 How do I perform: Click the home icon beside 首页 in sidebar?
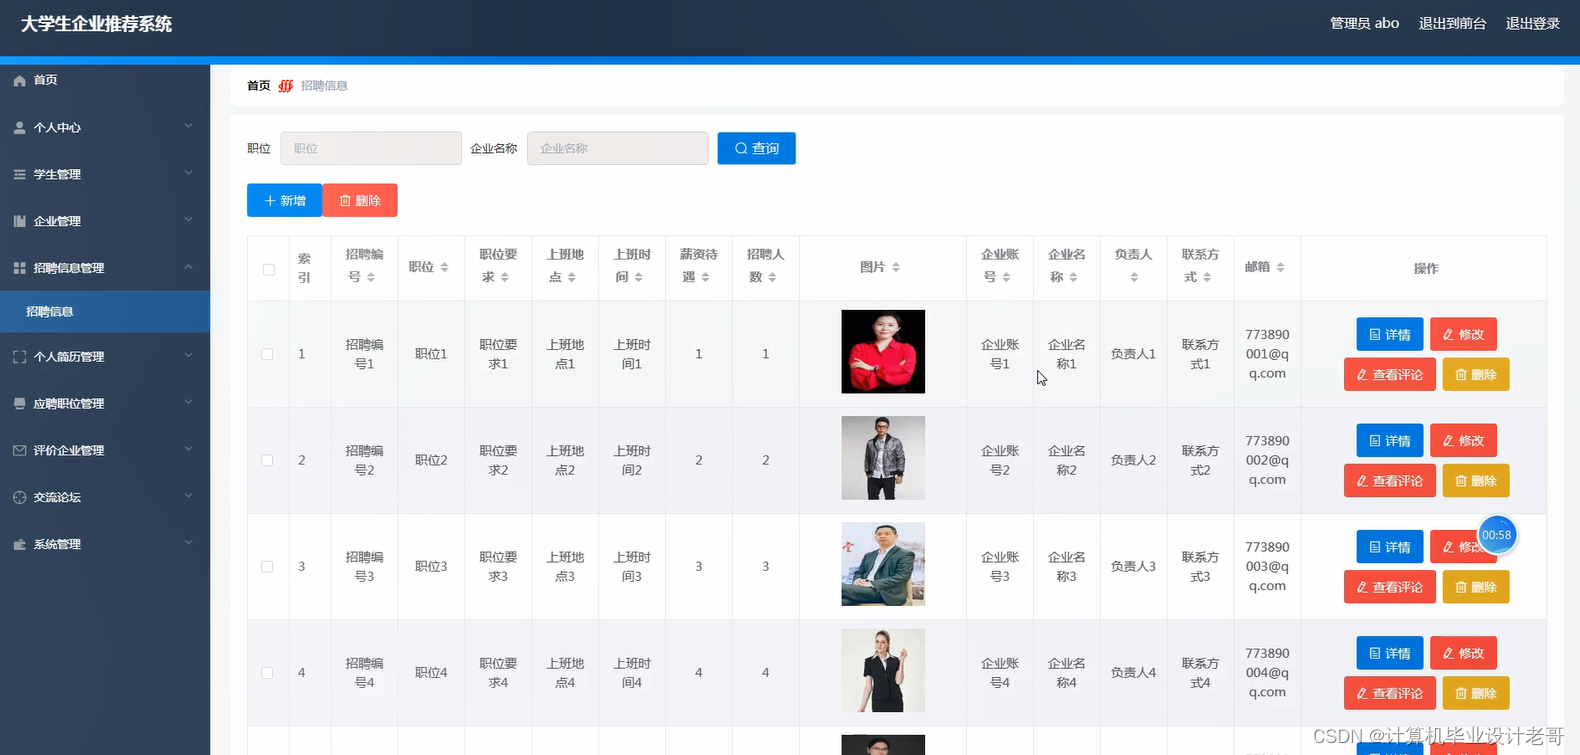point(19,80)
